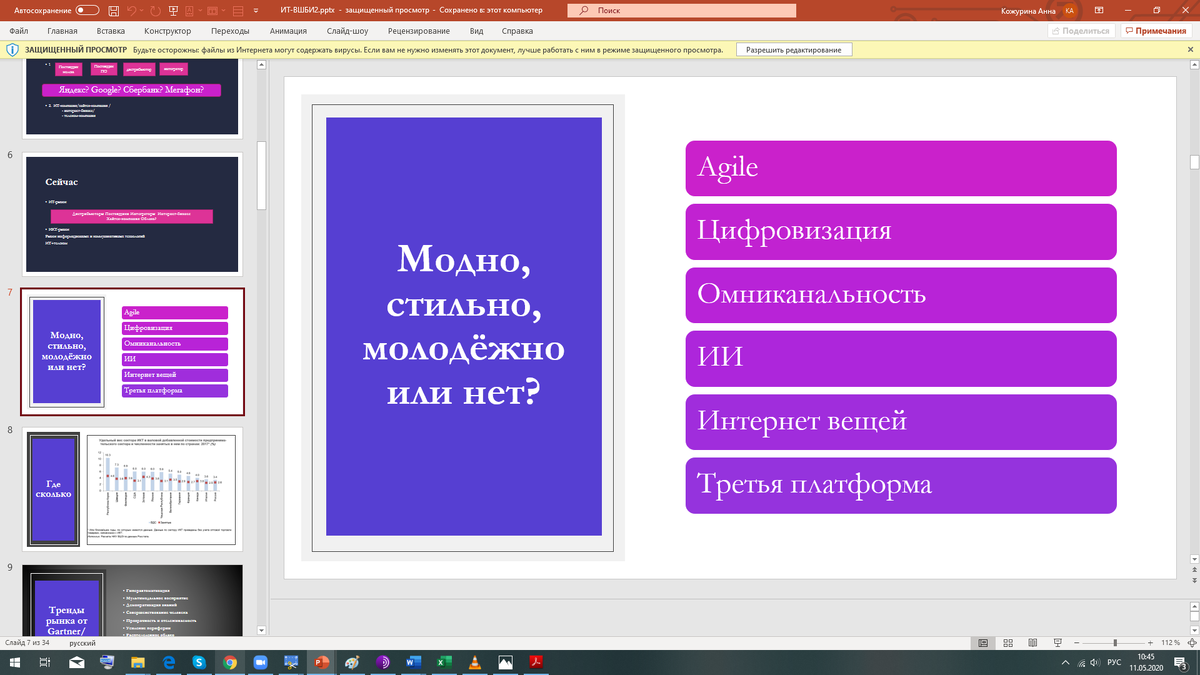Click the fit slide to window icon
This screenshot has width=1200, height=675.
pyautogui.click(x=1190, y=643)
